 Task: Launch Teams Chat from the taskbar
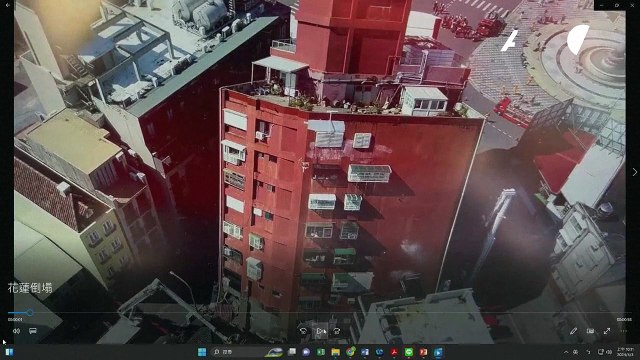306,352
